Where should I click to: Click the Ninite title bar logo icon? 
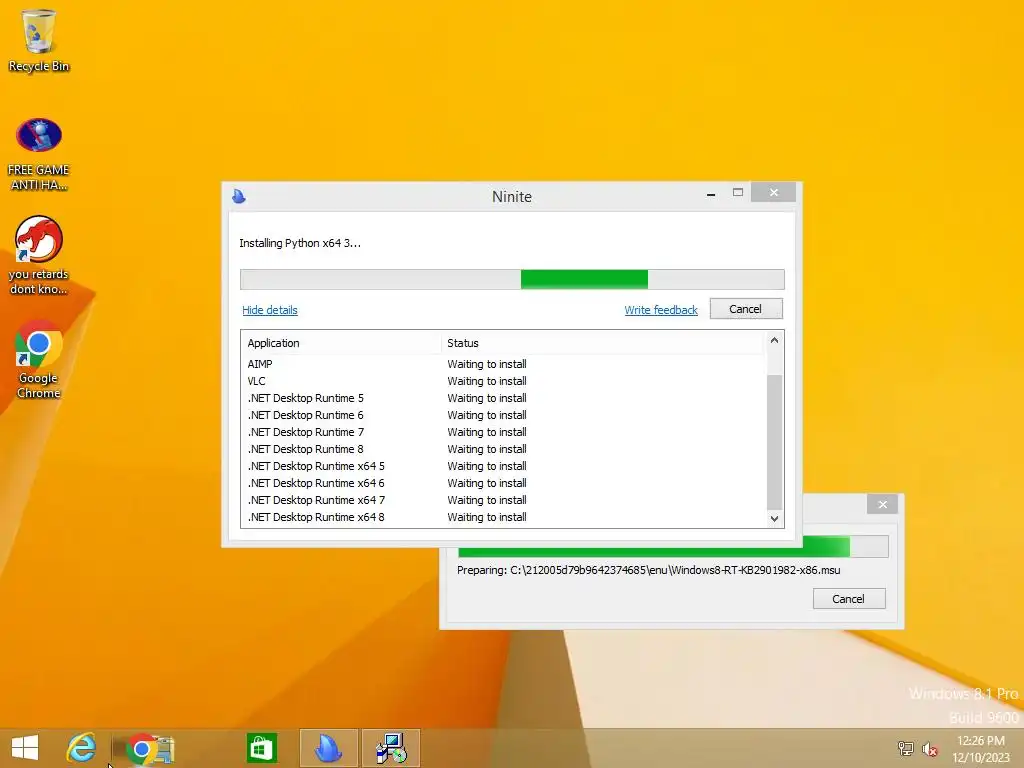point(239,196)
